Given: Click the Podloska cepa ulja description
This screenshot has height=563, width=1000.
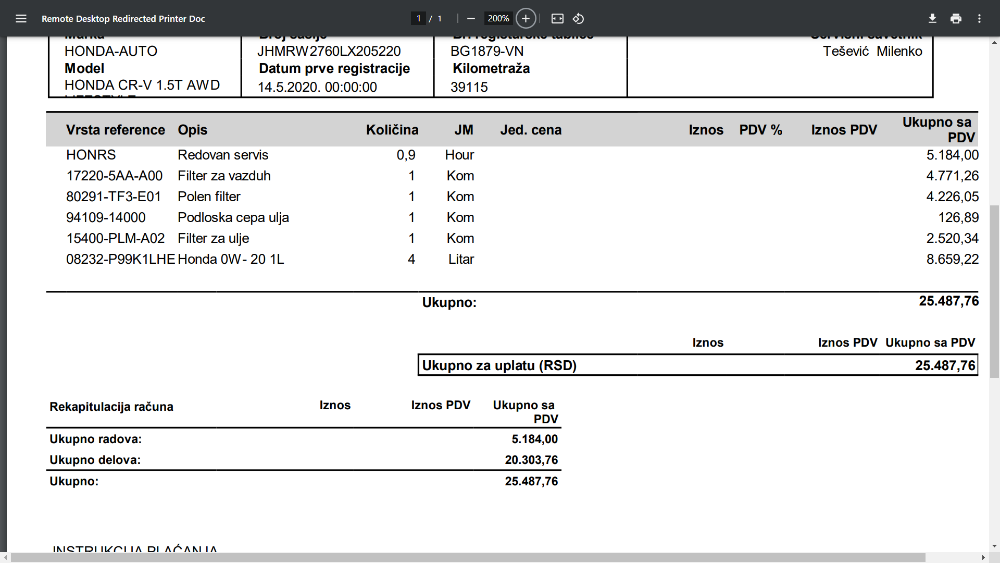Looking at the screenshot, I should [233, 218].
